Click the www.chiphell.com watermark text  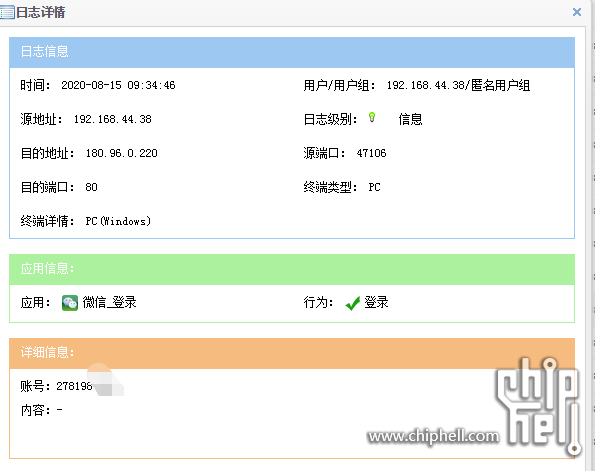coord(433,436)
